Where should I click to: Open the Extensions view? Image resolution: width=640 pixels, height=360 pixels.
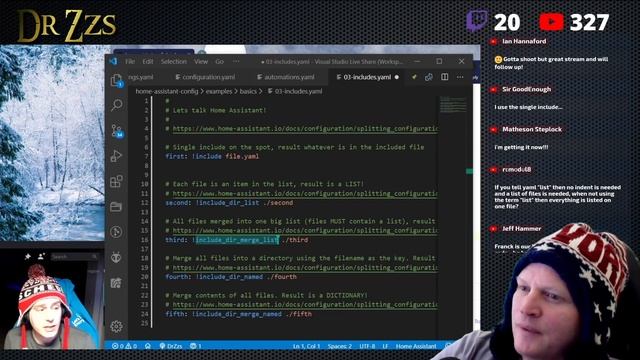pyautogui.click(x=116, y=181)
